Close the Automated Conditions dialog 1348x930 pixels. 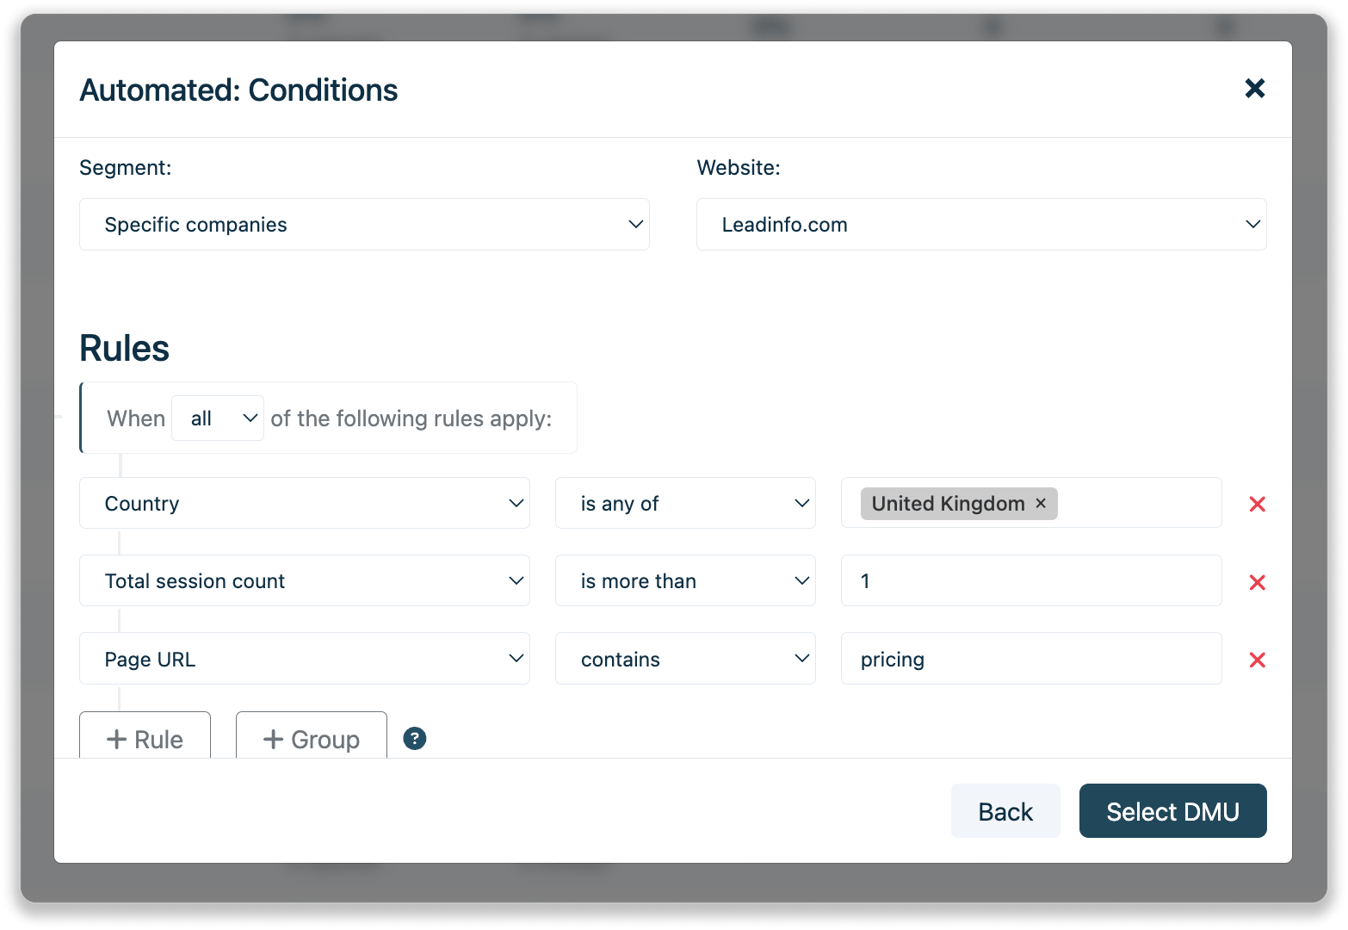pyautogui.click(x=1254, y=89)
